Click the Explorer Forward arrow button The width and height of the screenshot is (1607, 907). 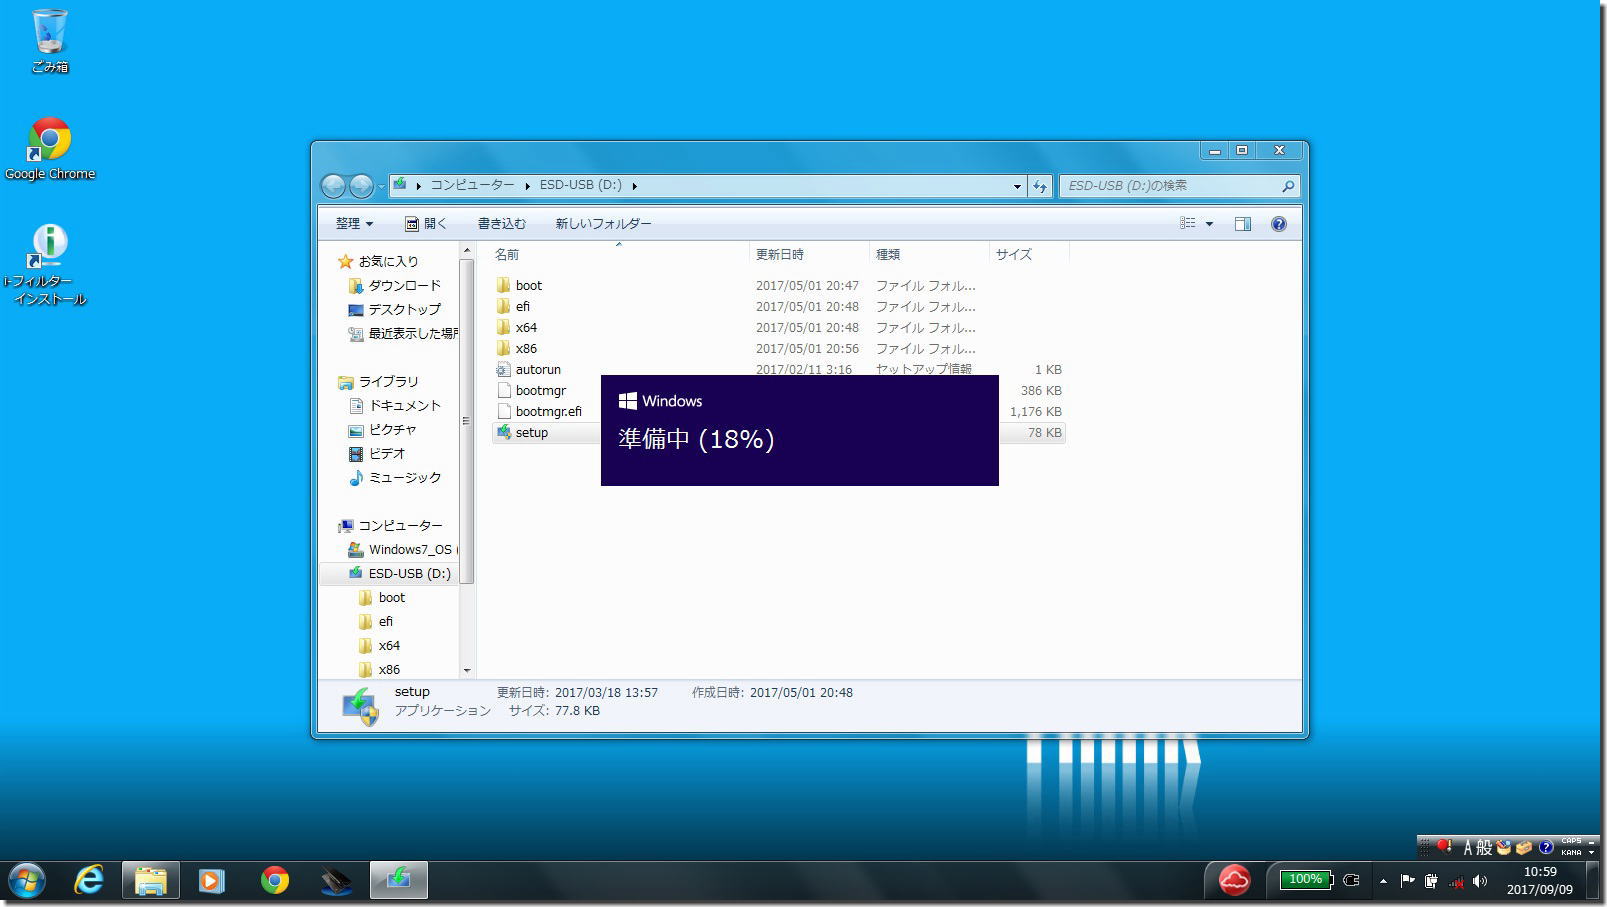361,185
